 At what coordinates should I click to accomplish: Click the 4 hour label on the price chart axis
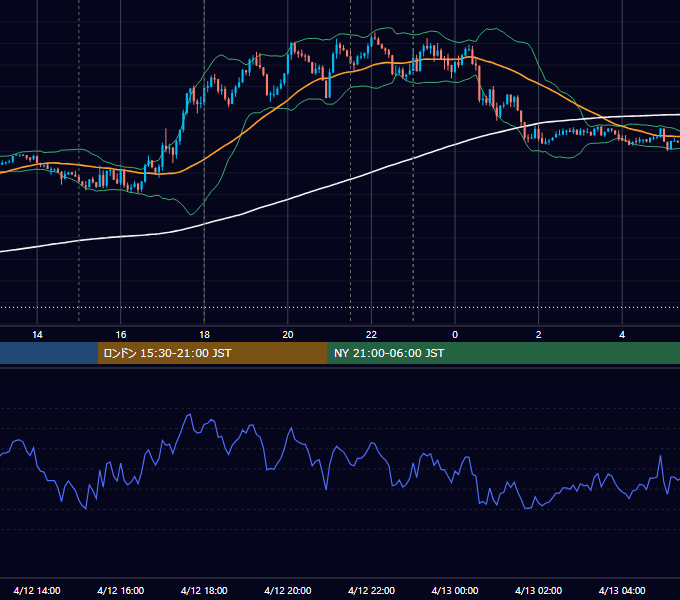[622, 335]
